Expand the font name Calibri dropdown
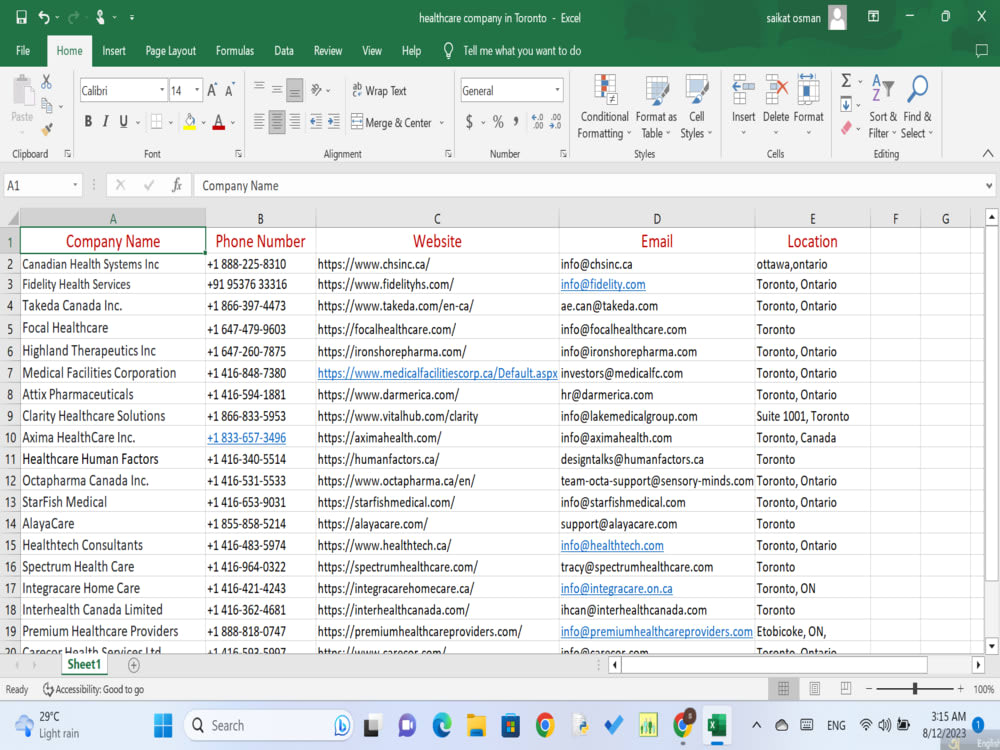Viewport: 1000px width, 750px height. coord(162,91)
